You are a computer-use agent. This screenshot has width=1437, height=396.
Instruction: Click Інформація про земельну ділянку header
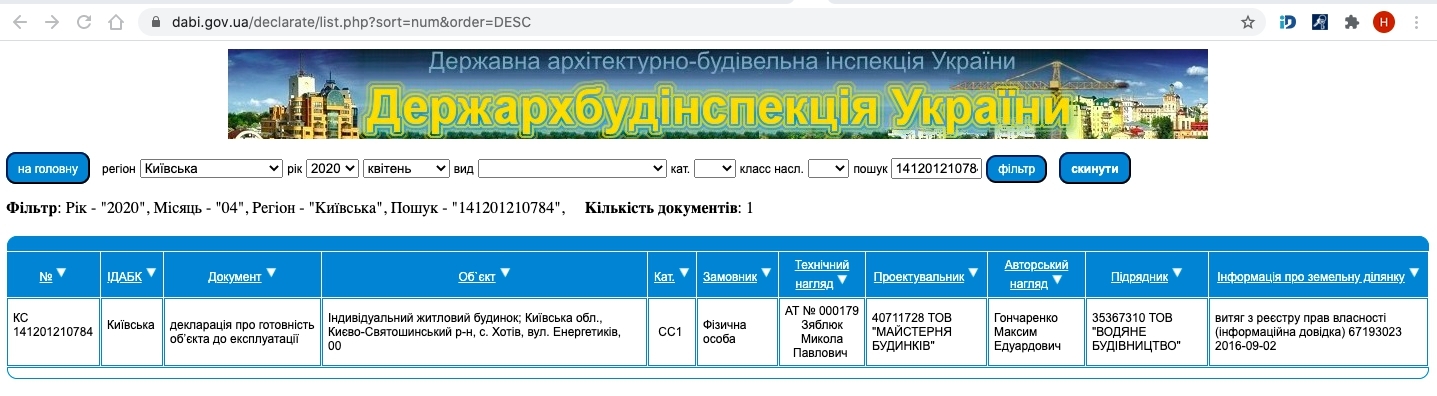[x=1311, y=277]
